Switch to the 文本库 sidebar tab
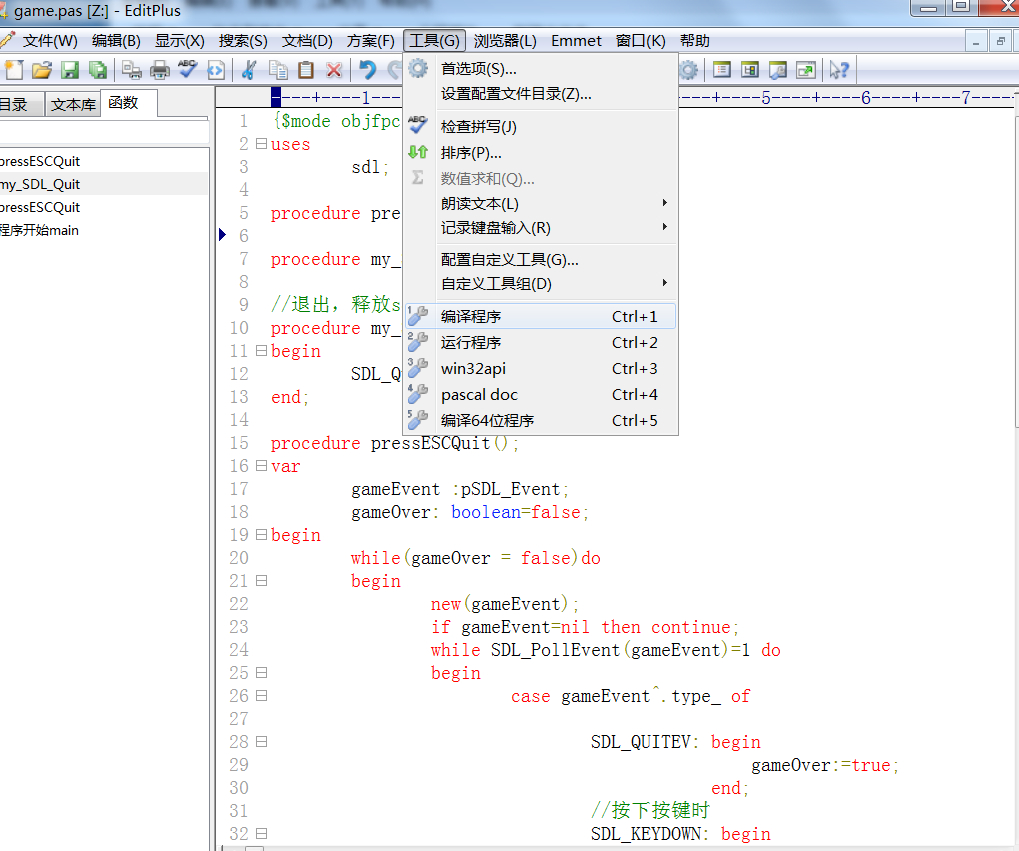The height and width of the screenshot is (851, 1019). (x=73, y=105)
